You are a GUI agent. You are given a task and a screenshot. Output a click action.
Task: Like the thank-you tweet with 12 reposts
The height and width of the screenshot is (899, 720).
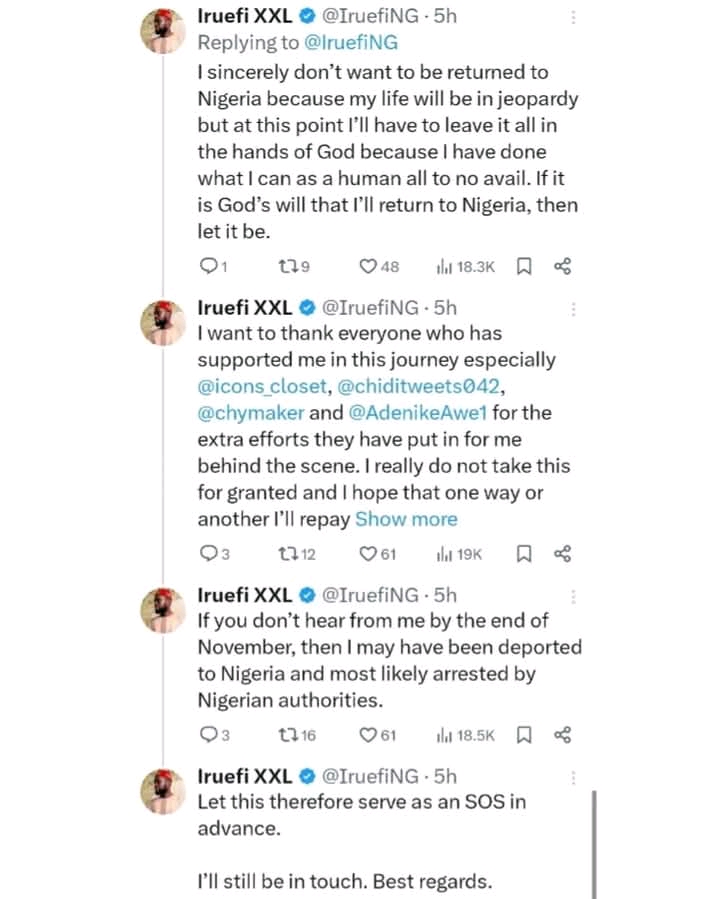coord(368,553)
